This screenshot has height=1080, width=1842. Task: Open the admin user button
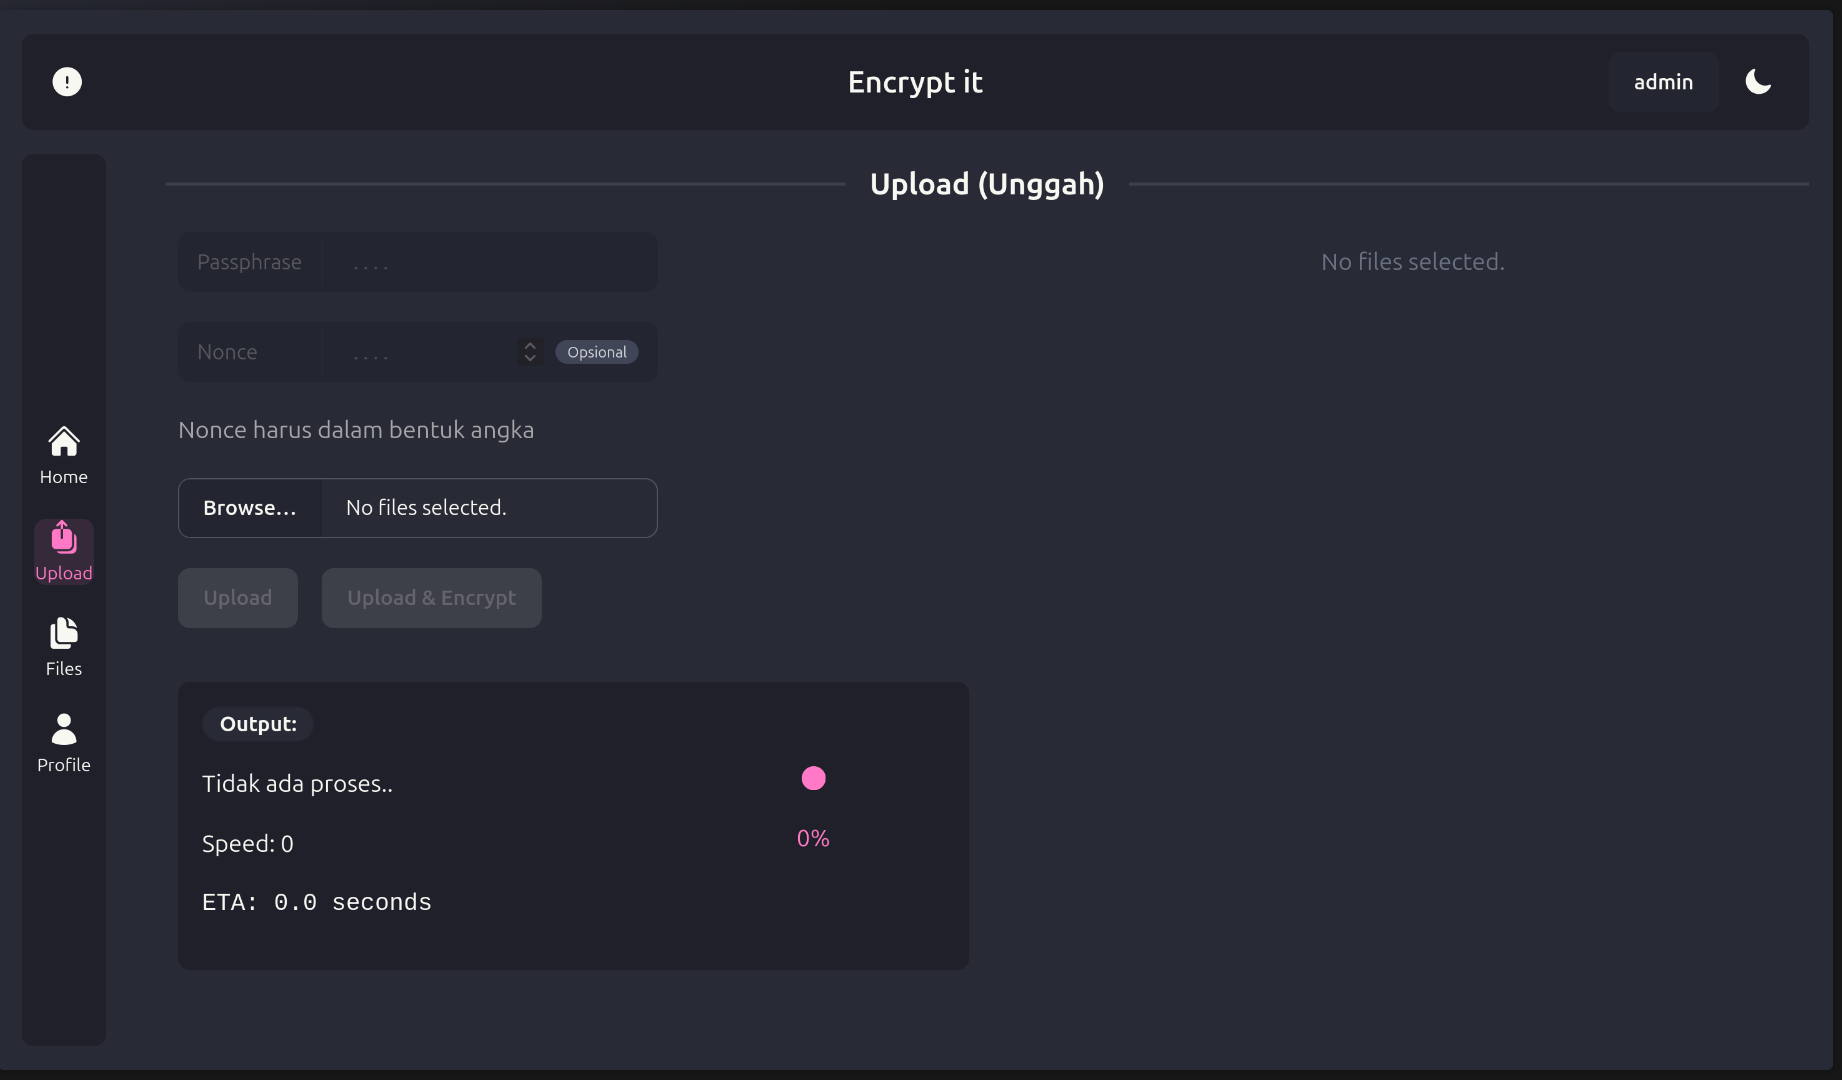tap(1663, 82)
